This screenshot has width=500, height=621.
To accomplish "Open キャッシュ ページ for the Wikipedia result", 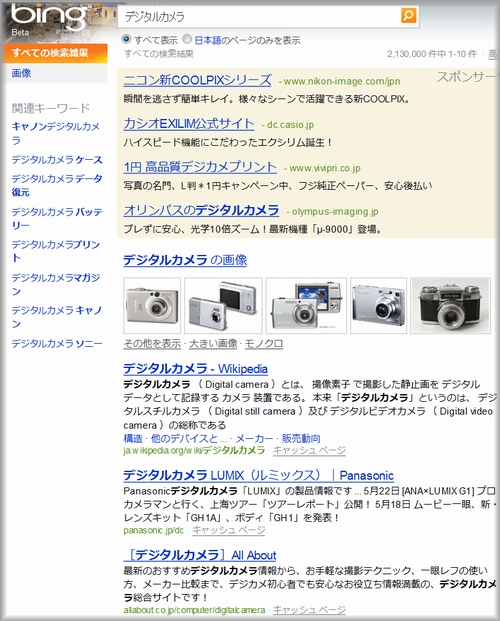I will [x=309, y=450].
